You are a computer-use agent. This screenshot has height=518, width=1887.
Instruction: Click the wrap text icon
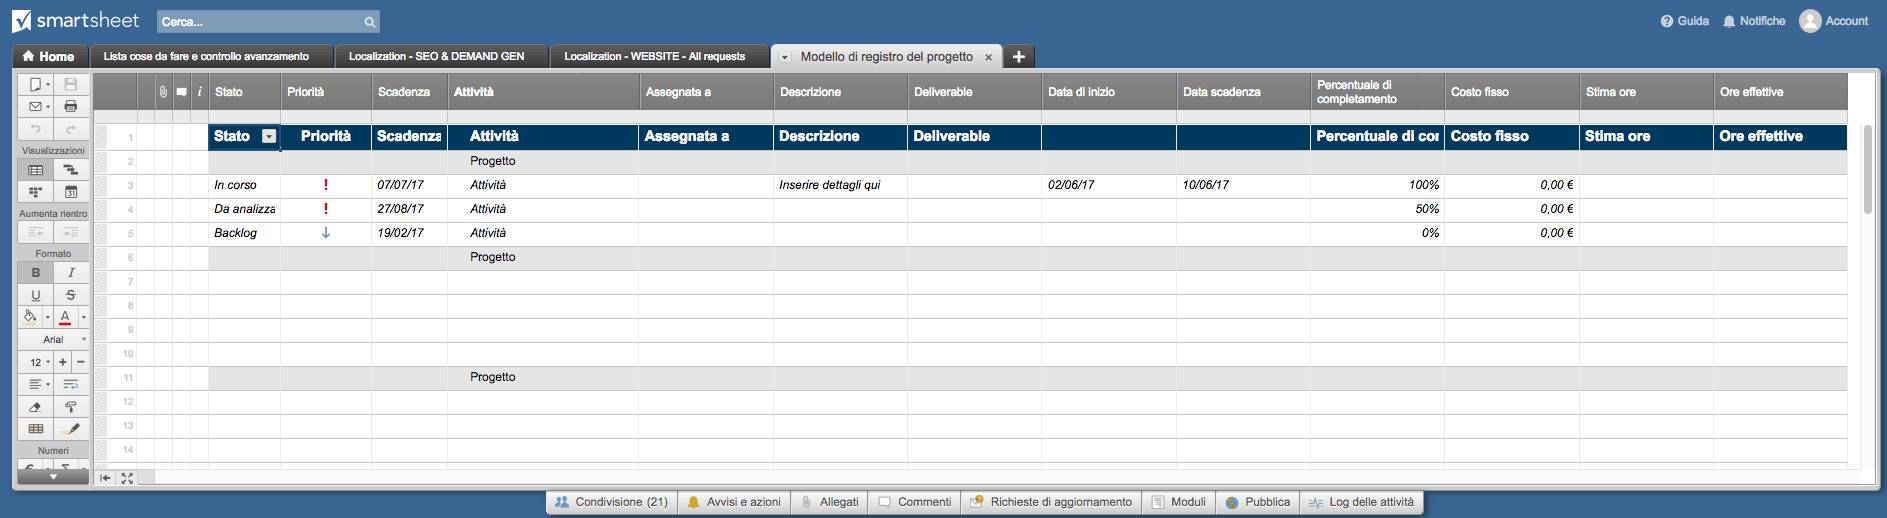point(71,384)
